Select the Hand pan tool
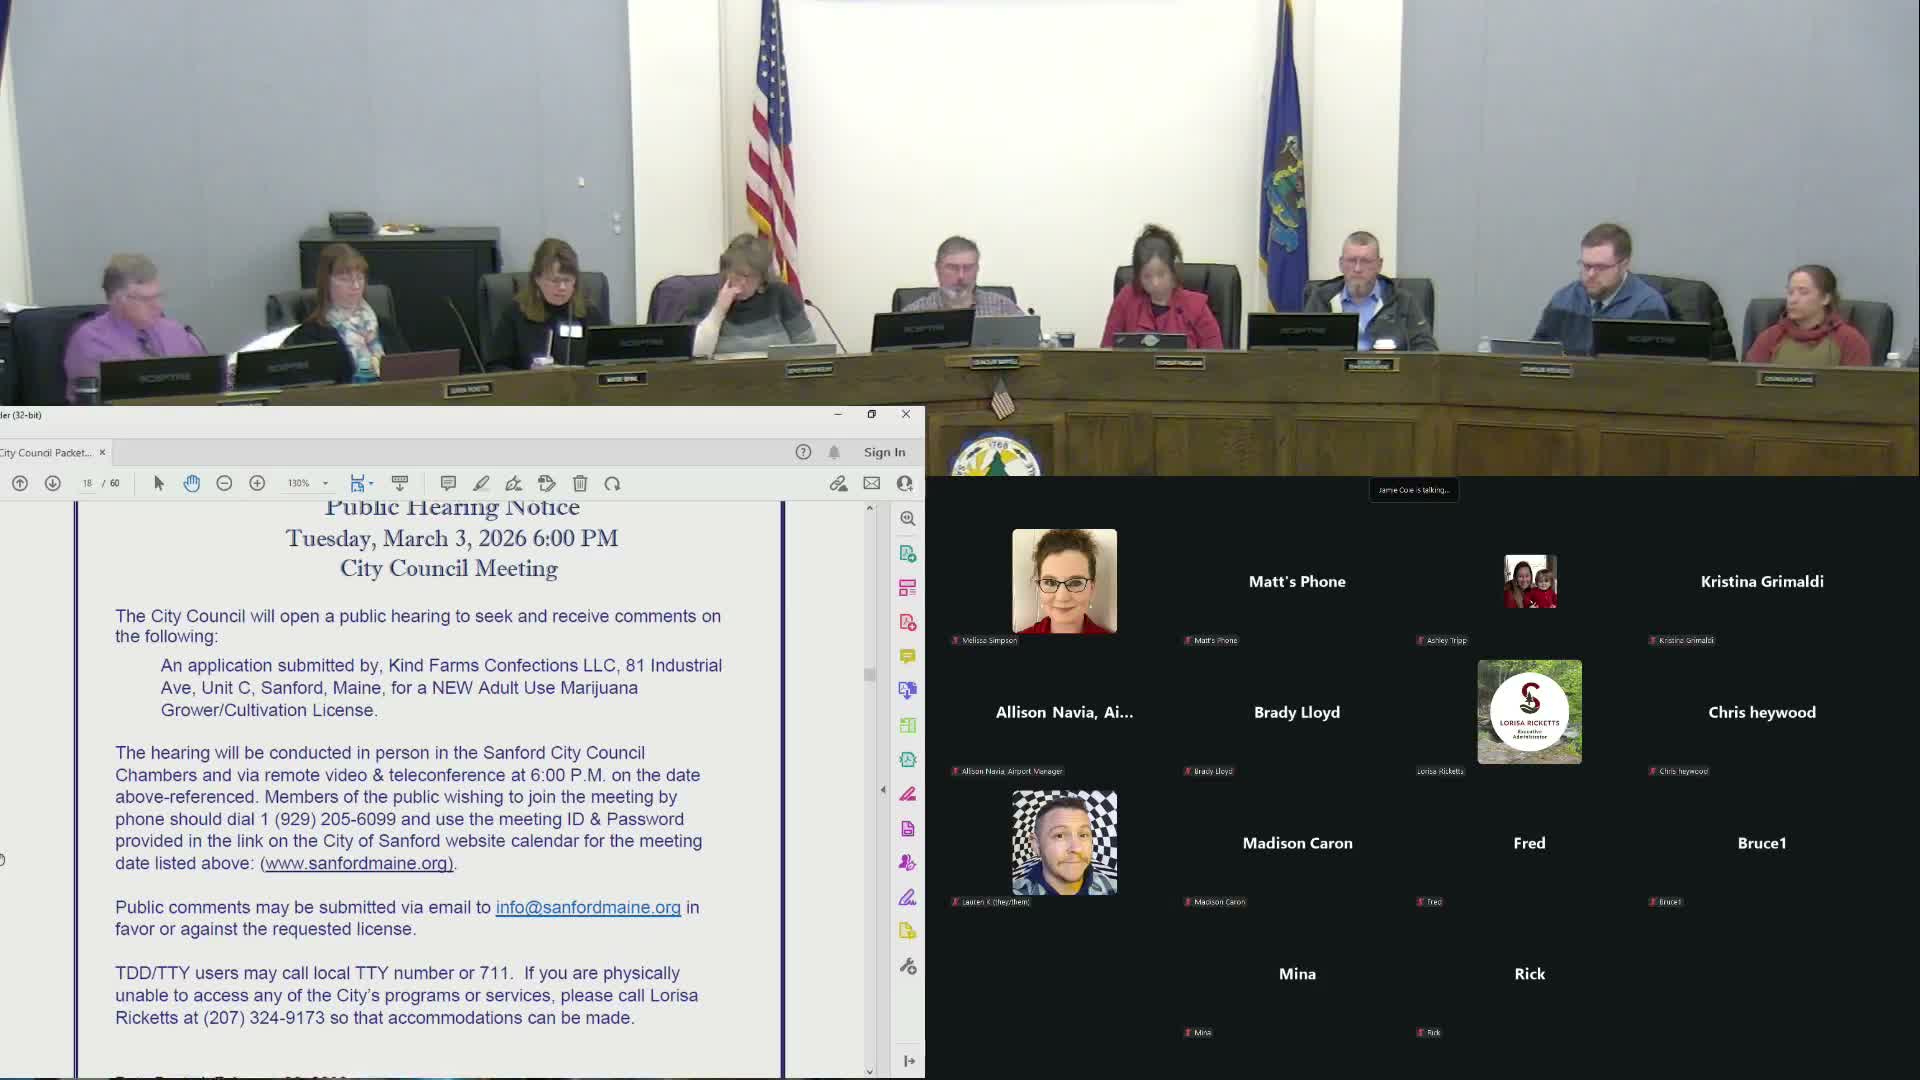The image size is (1920, 1080). tap(192, 484)
